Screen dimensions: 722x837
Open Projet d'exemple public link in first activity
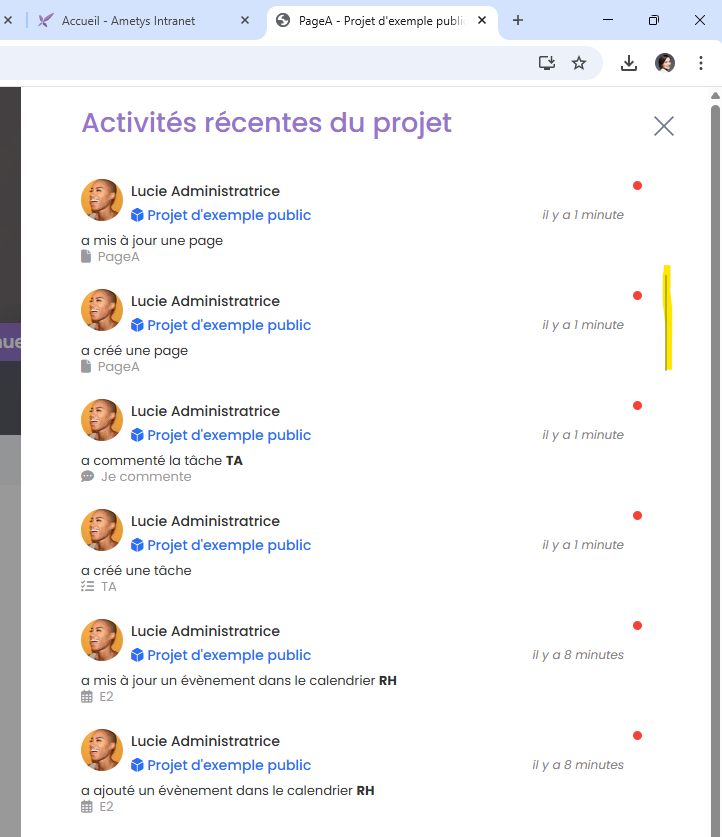point(229,215)
